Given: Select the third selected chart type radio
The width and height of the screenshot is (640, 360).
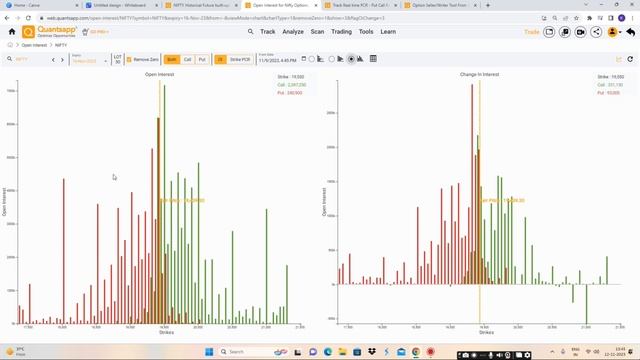Looking at the screenshot, I should point(351,59).
